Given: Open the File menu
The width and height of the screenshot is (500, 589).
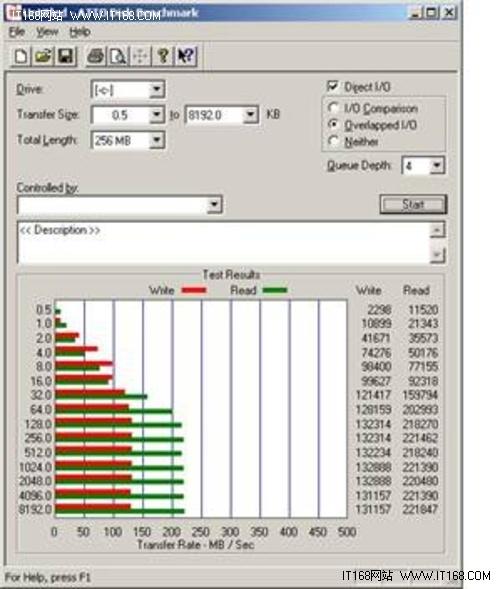Looking at the screenshot, I should [x=17, y=32].
